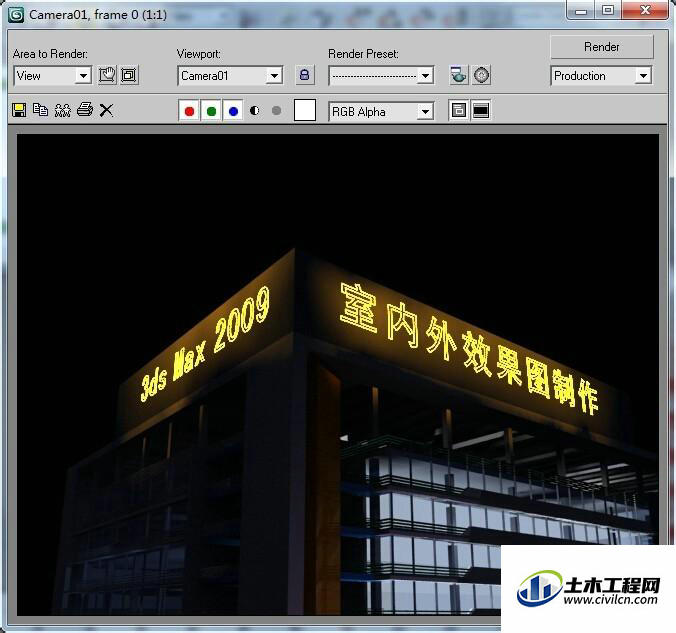Toggle the Green channel button

211,111
